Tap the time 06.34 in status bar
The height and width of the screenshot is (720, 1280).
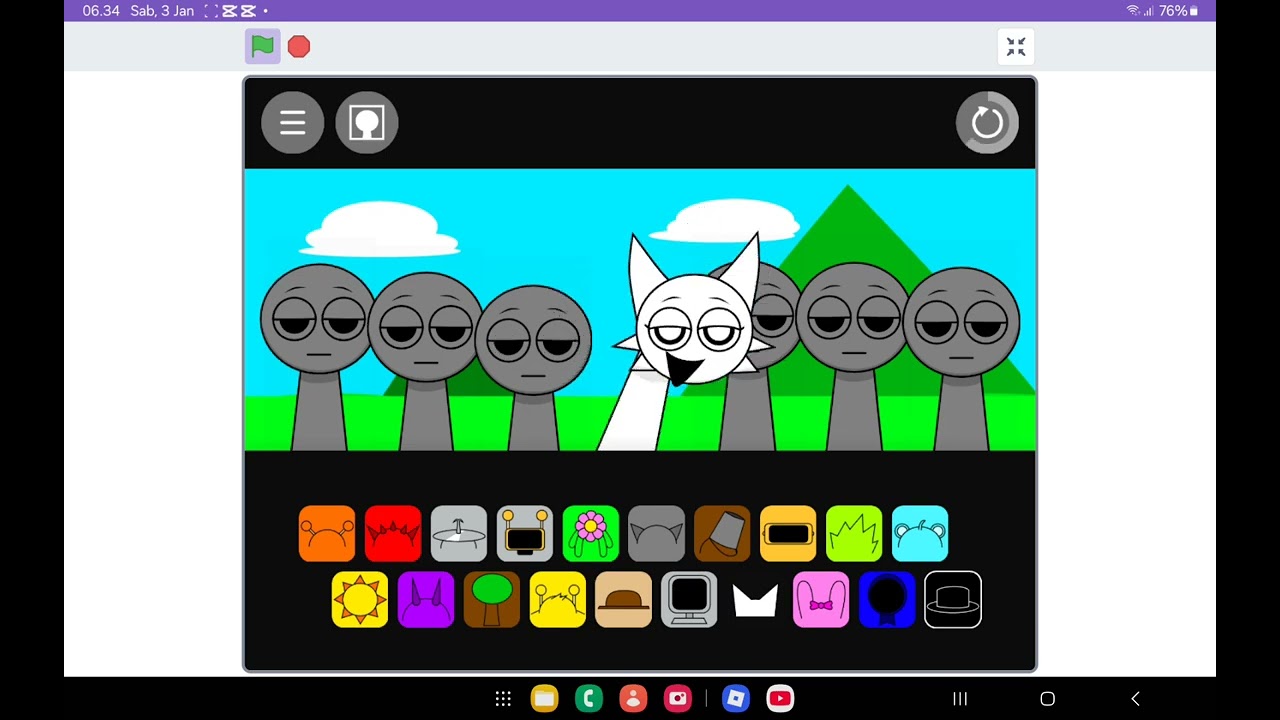(101, 11)
